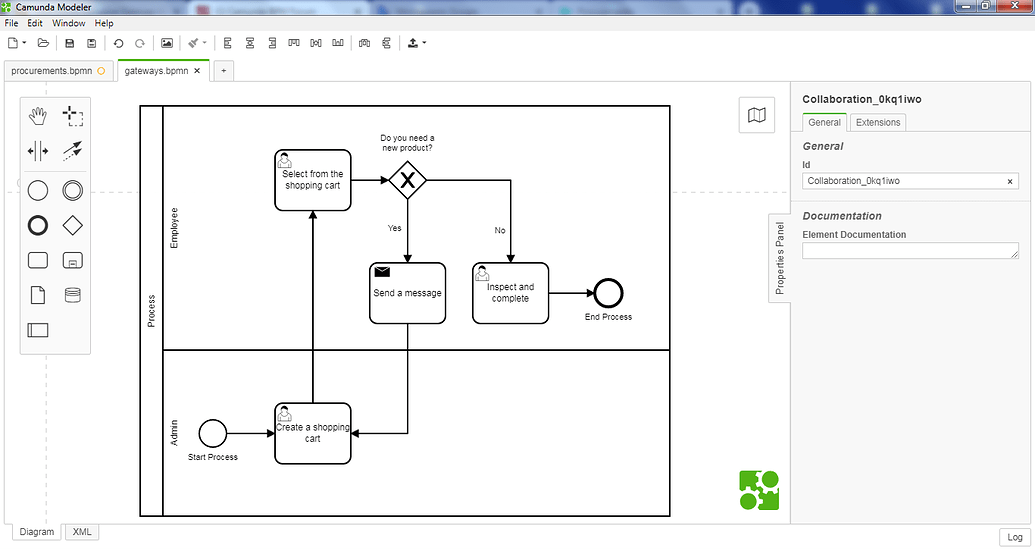Click the Element Documentation text box
1035x550 pixels.
pos(910,251)
